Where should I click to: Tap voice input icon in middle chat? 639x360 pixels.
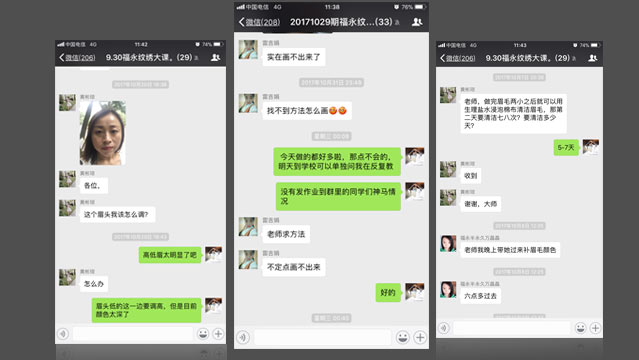click(243, 337)
